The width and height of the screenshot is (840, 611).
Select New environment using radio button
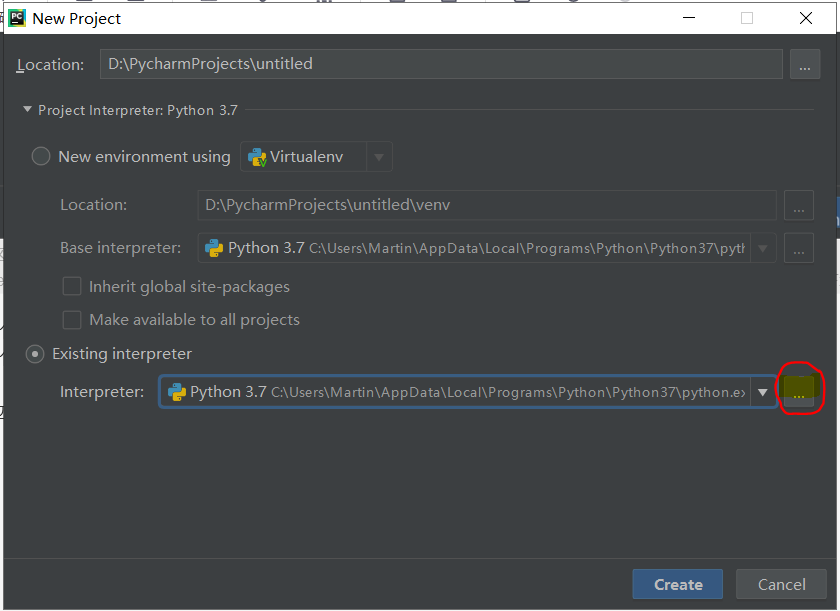[41, 156]
